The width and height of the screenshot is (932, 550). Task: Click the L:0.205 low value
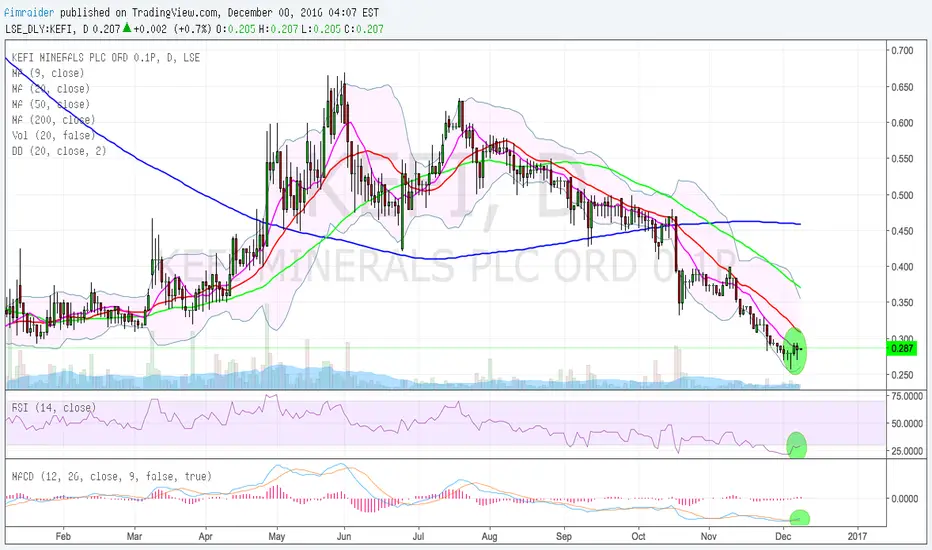point(321,29)
